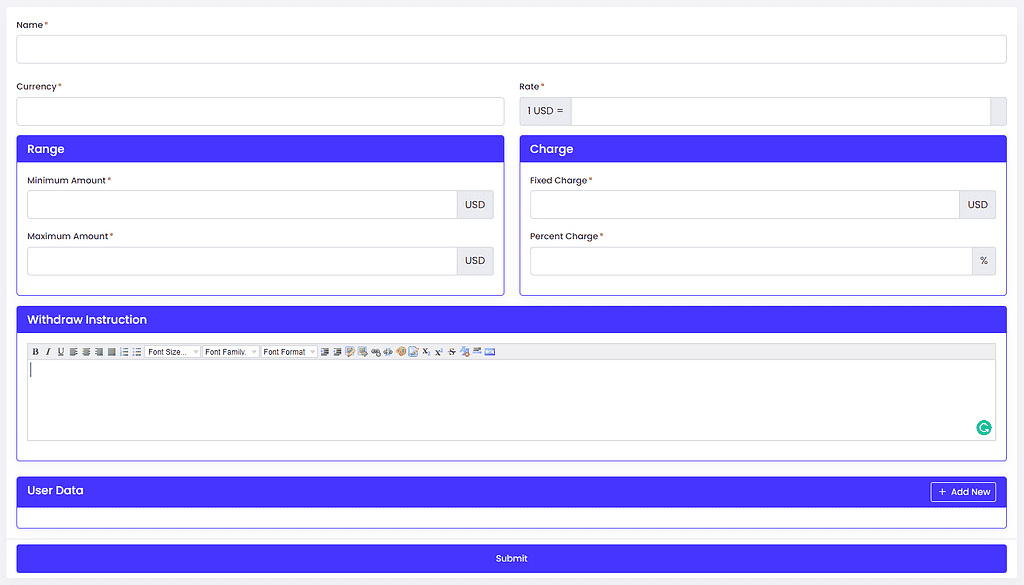Select the Percent Charge input field

click(750, 261)
